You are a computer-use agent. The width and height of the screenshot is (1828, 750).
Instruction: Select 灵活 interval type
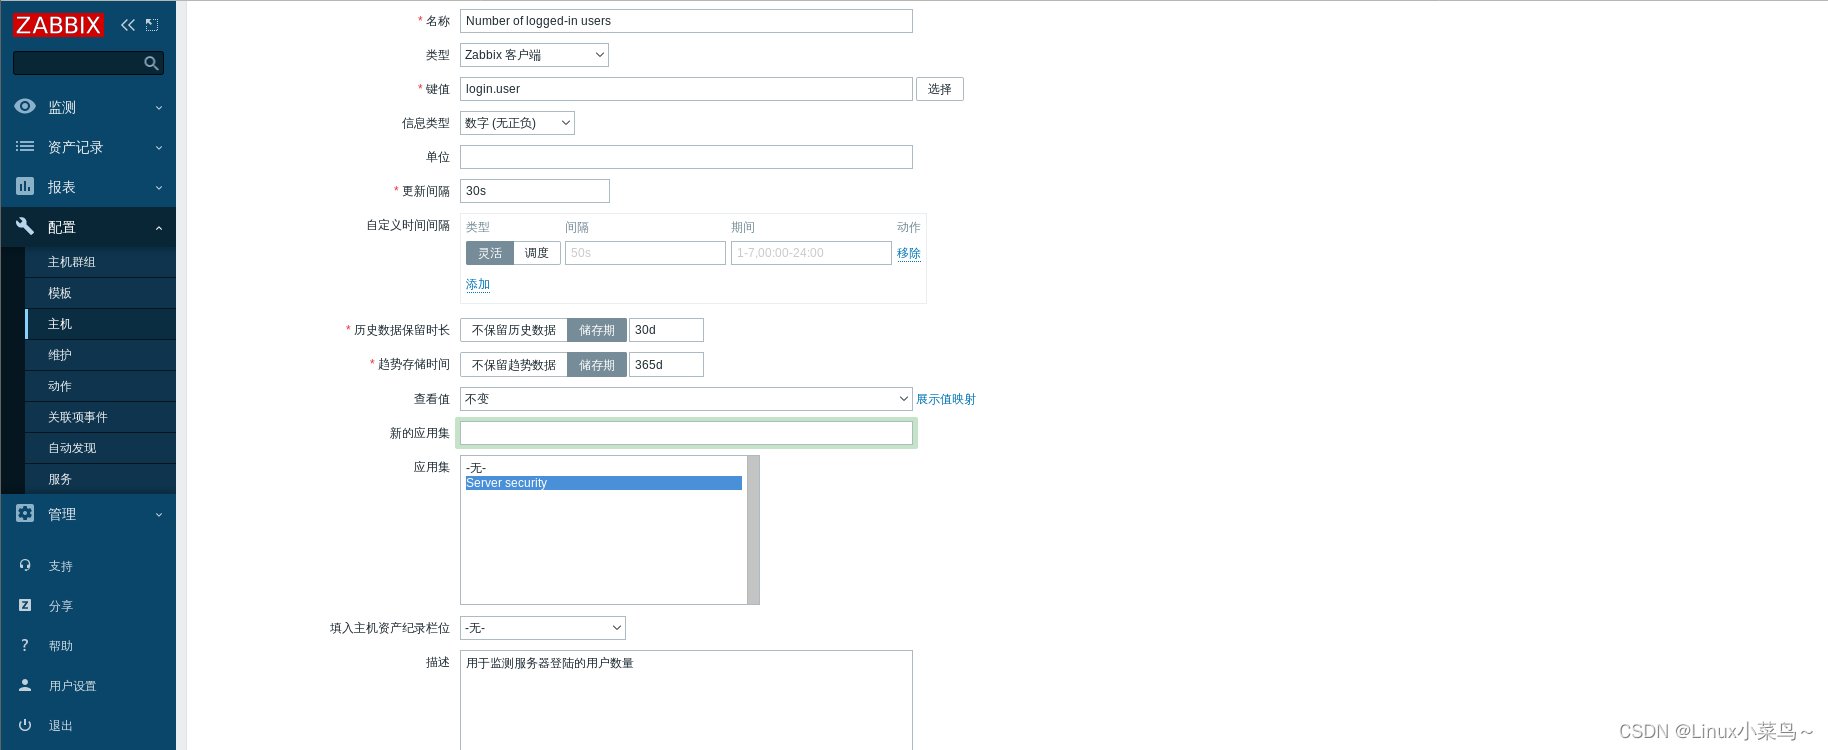[x=490, y=253]
